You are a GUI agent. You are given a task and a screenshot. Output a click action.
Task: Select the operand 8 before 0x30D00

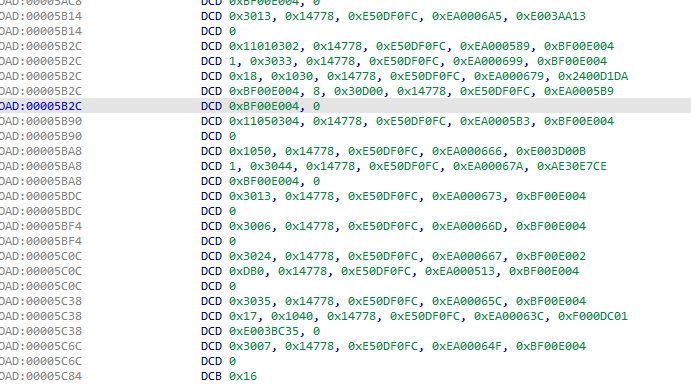(316, 91)
